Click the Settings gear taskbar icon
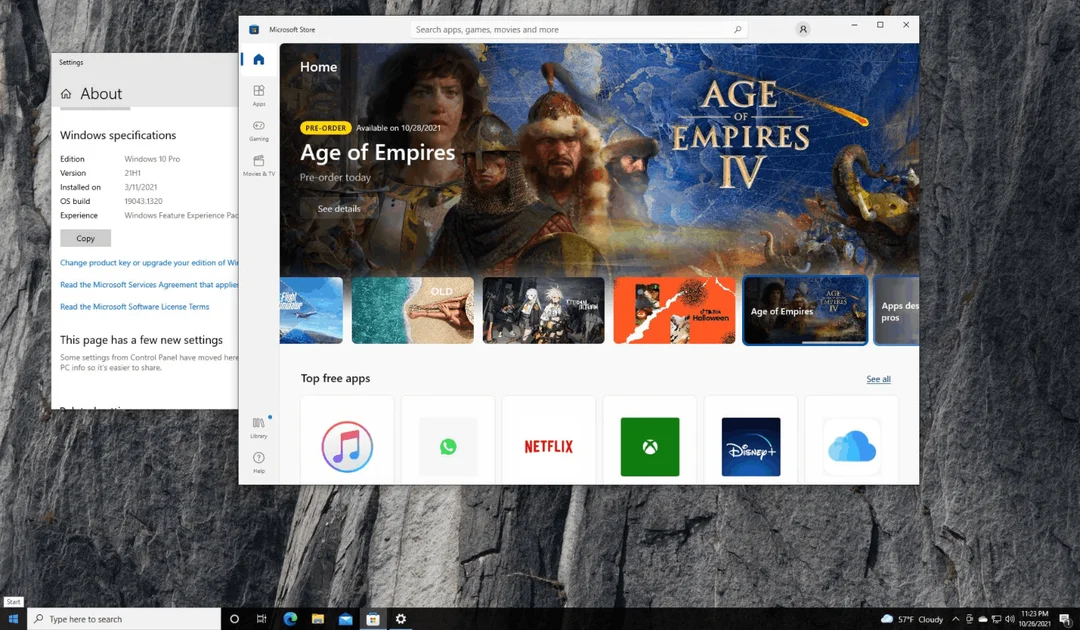The height and width of the screenshot is (630, 1080). pos(400,619)
